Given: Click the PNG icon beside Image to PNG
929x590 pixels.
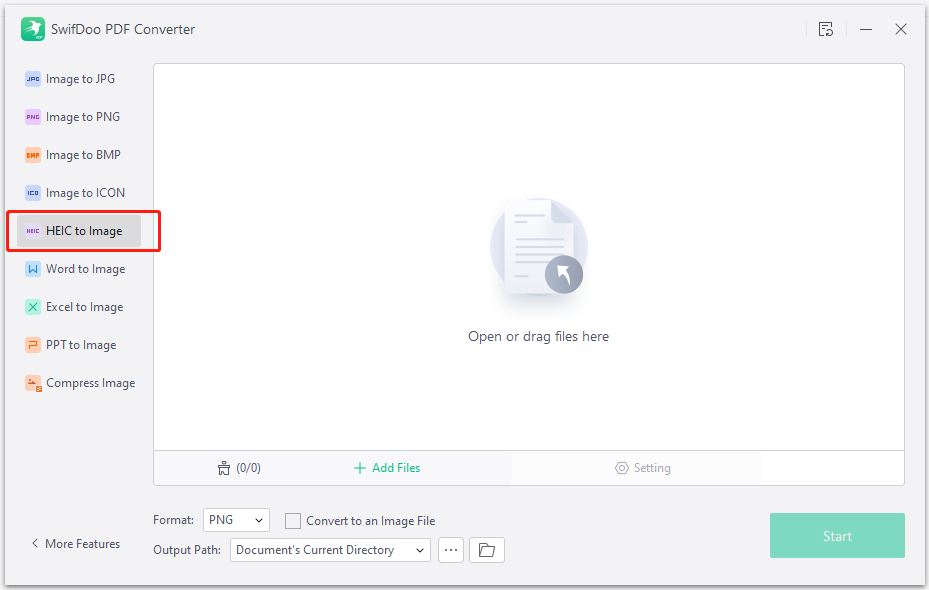Looking at the screenshot, I should tap(33, 117).
